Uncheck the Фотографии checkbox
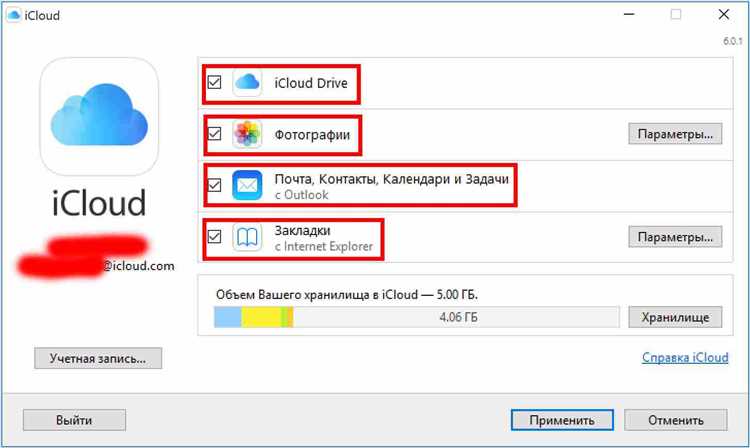The image size is (750, 448). point(214,133)
